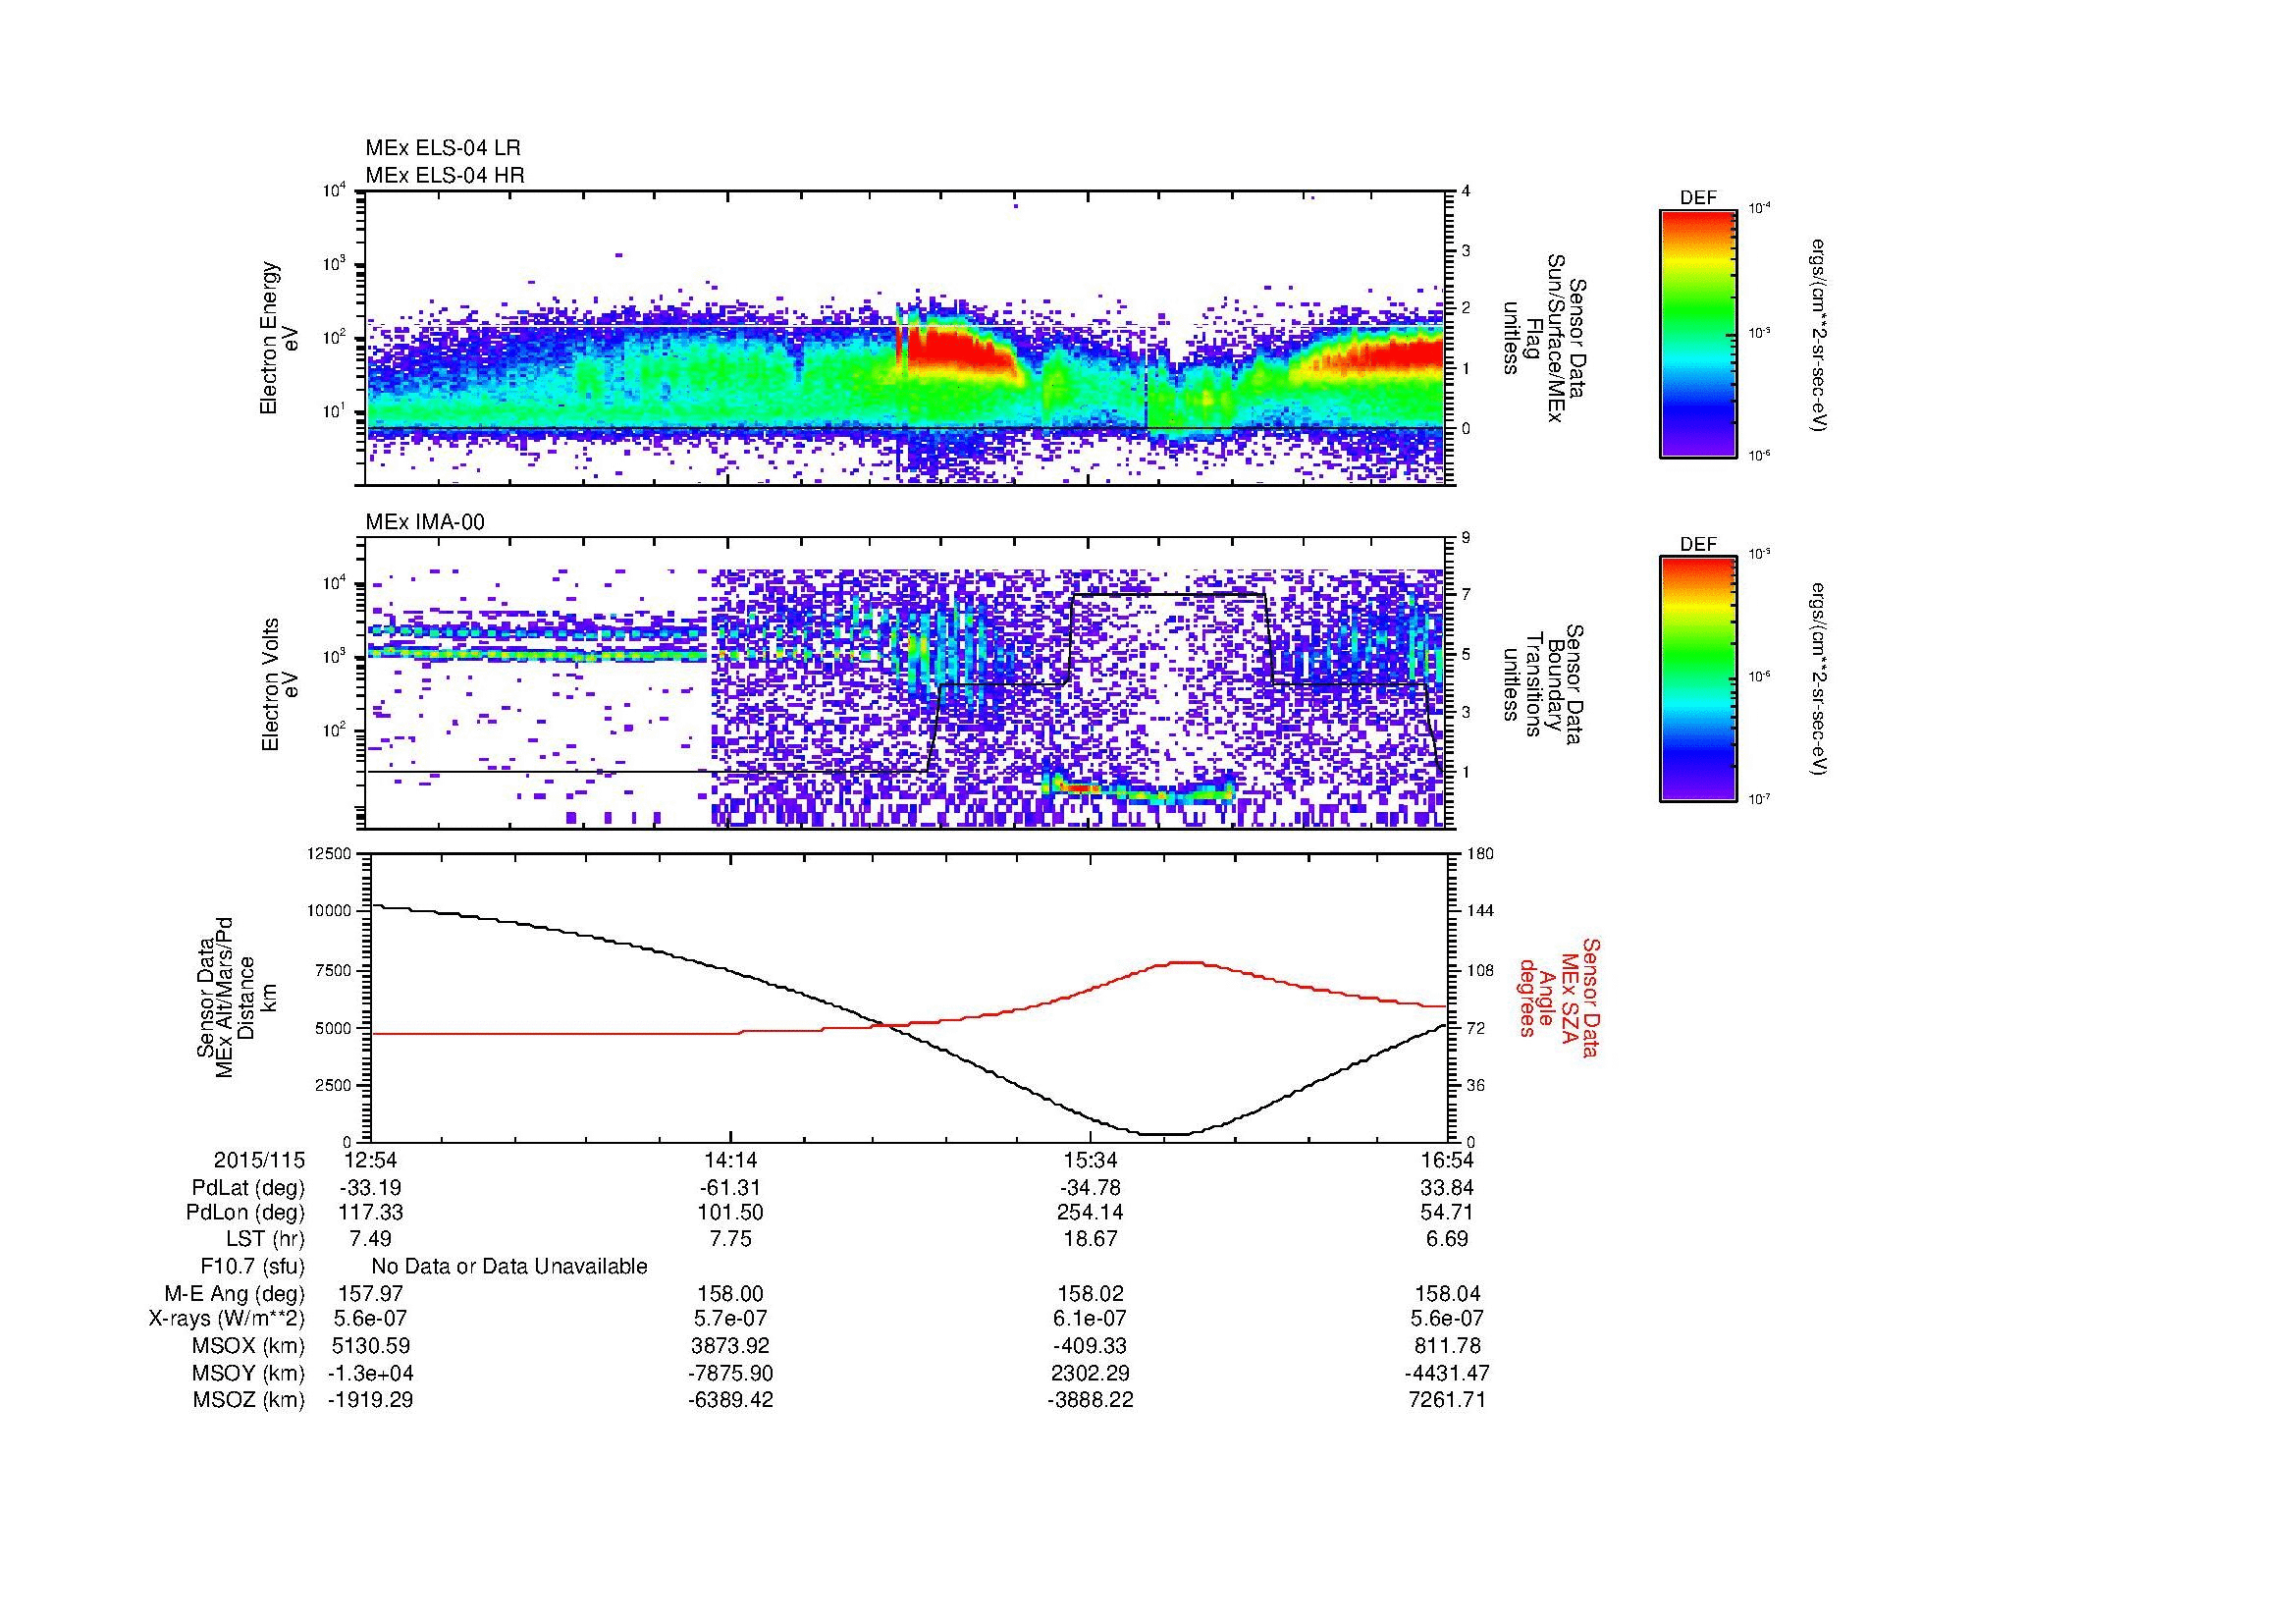Click MSOX value '5130.59'
This screenshot has height=1623, width=2296.
click(x=370, y=1346)
